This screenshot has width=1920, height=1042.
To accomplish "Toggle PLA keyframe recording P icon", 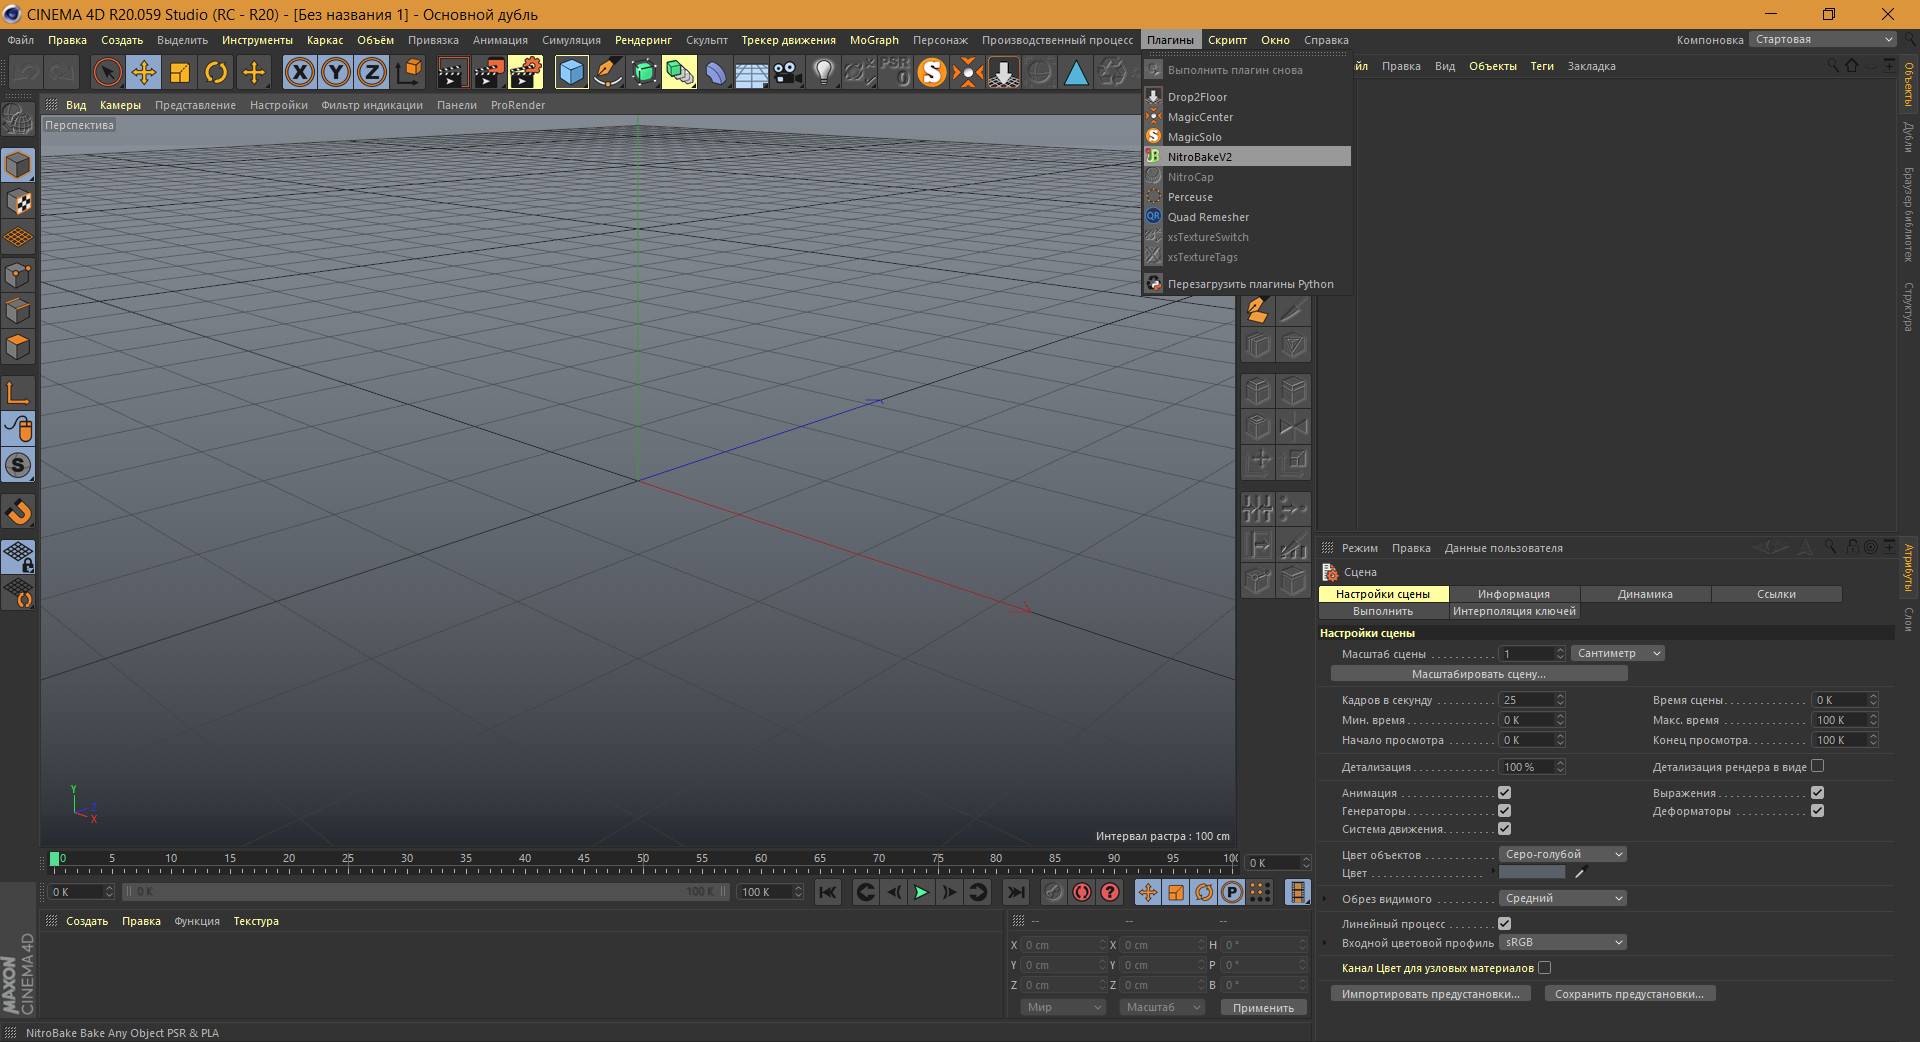I will 1232,892.
